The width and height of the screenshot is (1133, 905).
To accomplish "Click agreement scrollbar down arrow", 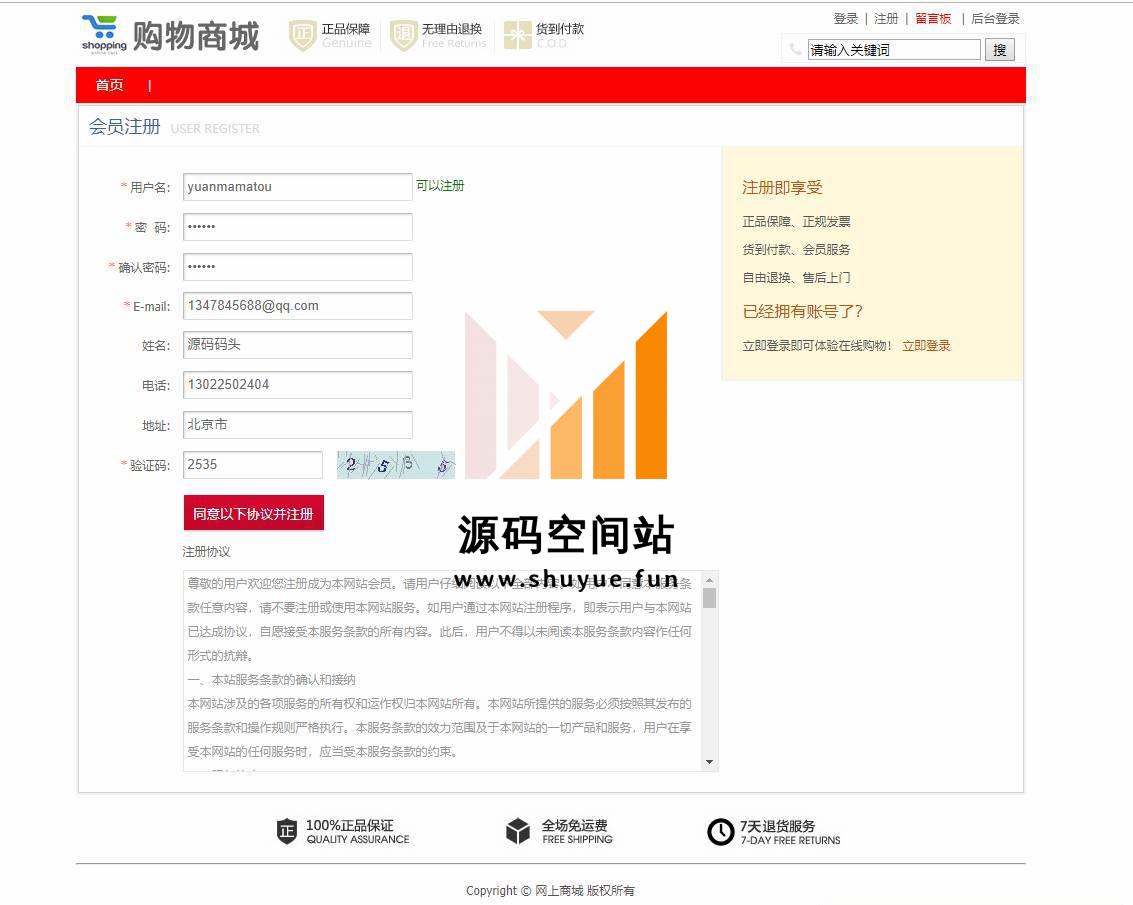I will (x=710, y=762).
